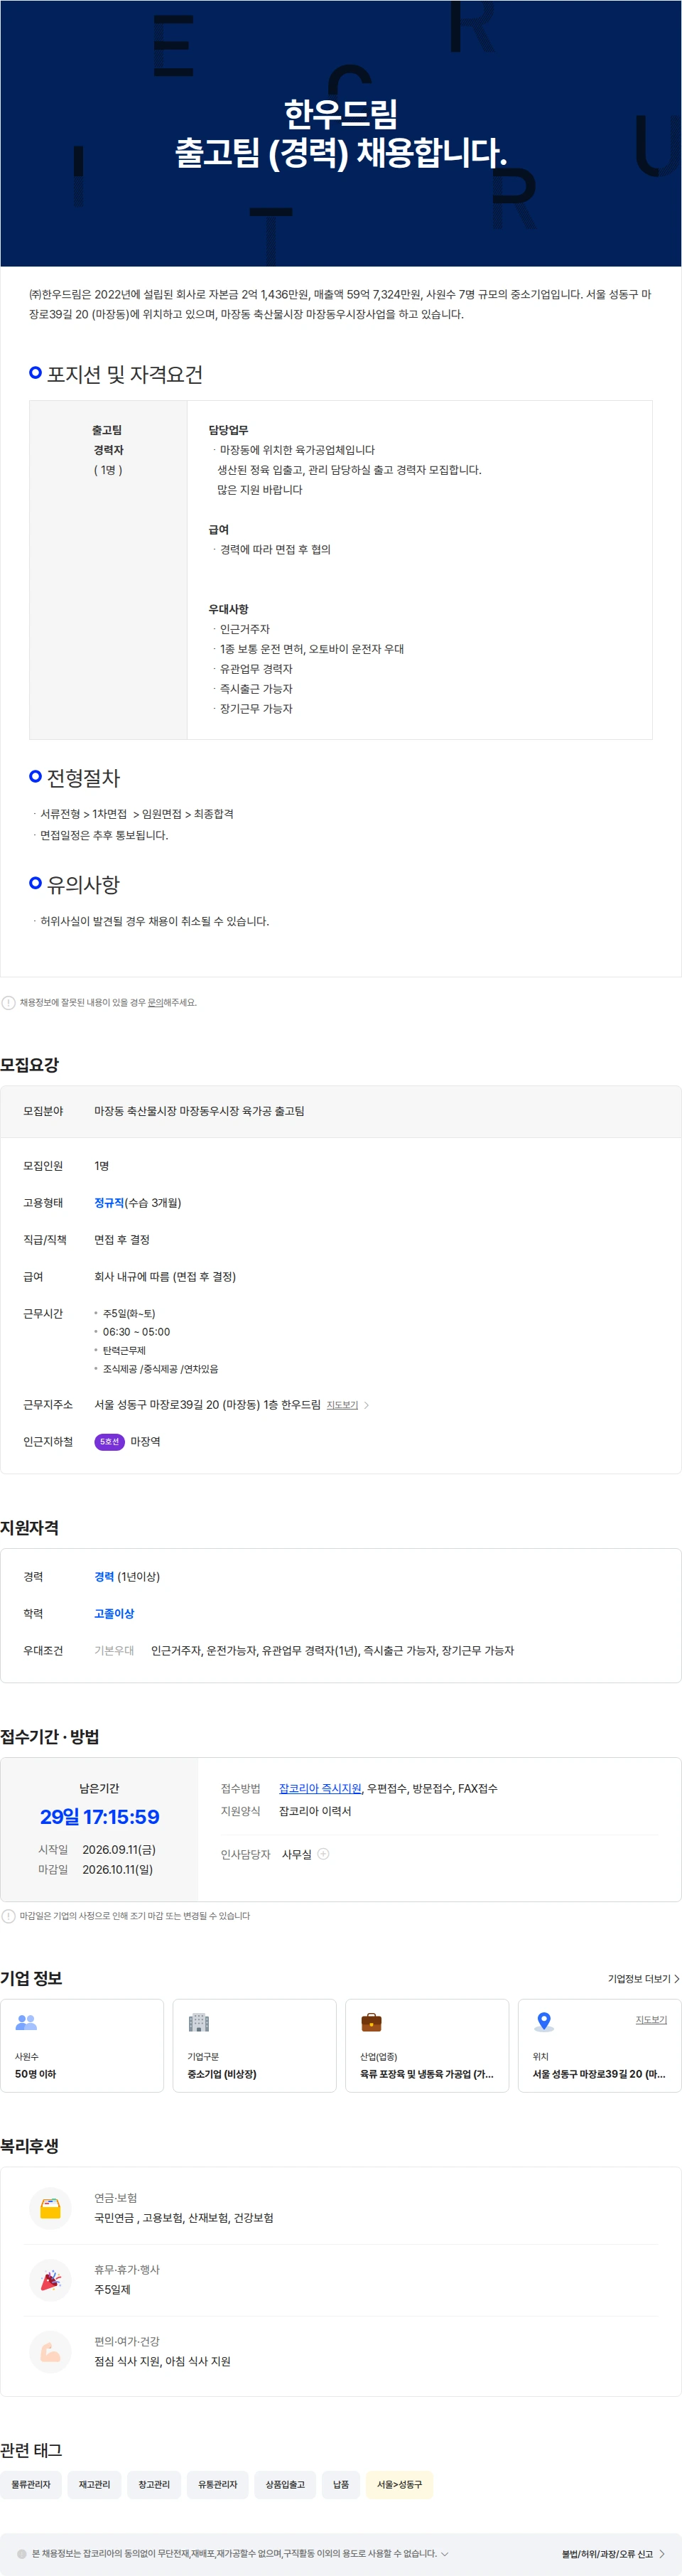Select the 유통관리자 tag
This screenshot has height=2576, width=682.
point(218,2485)
